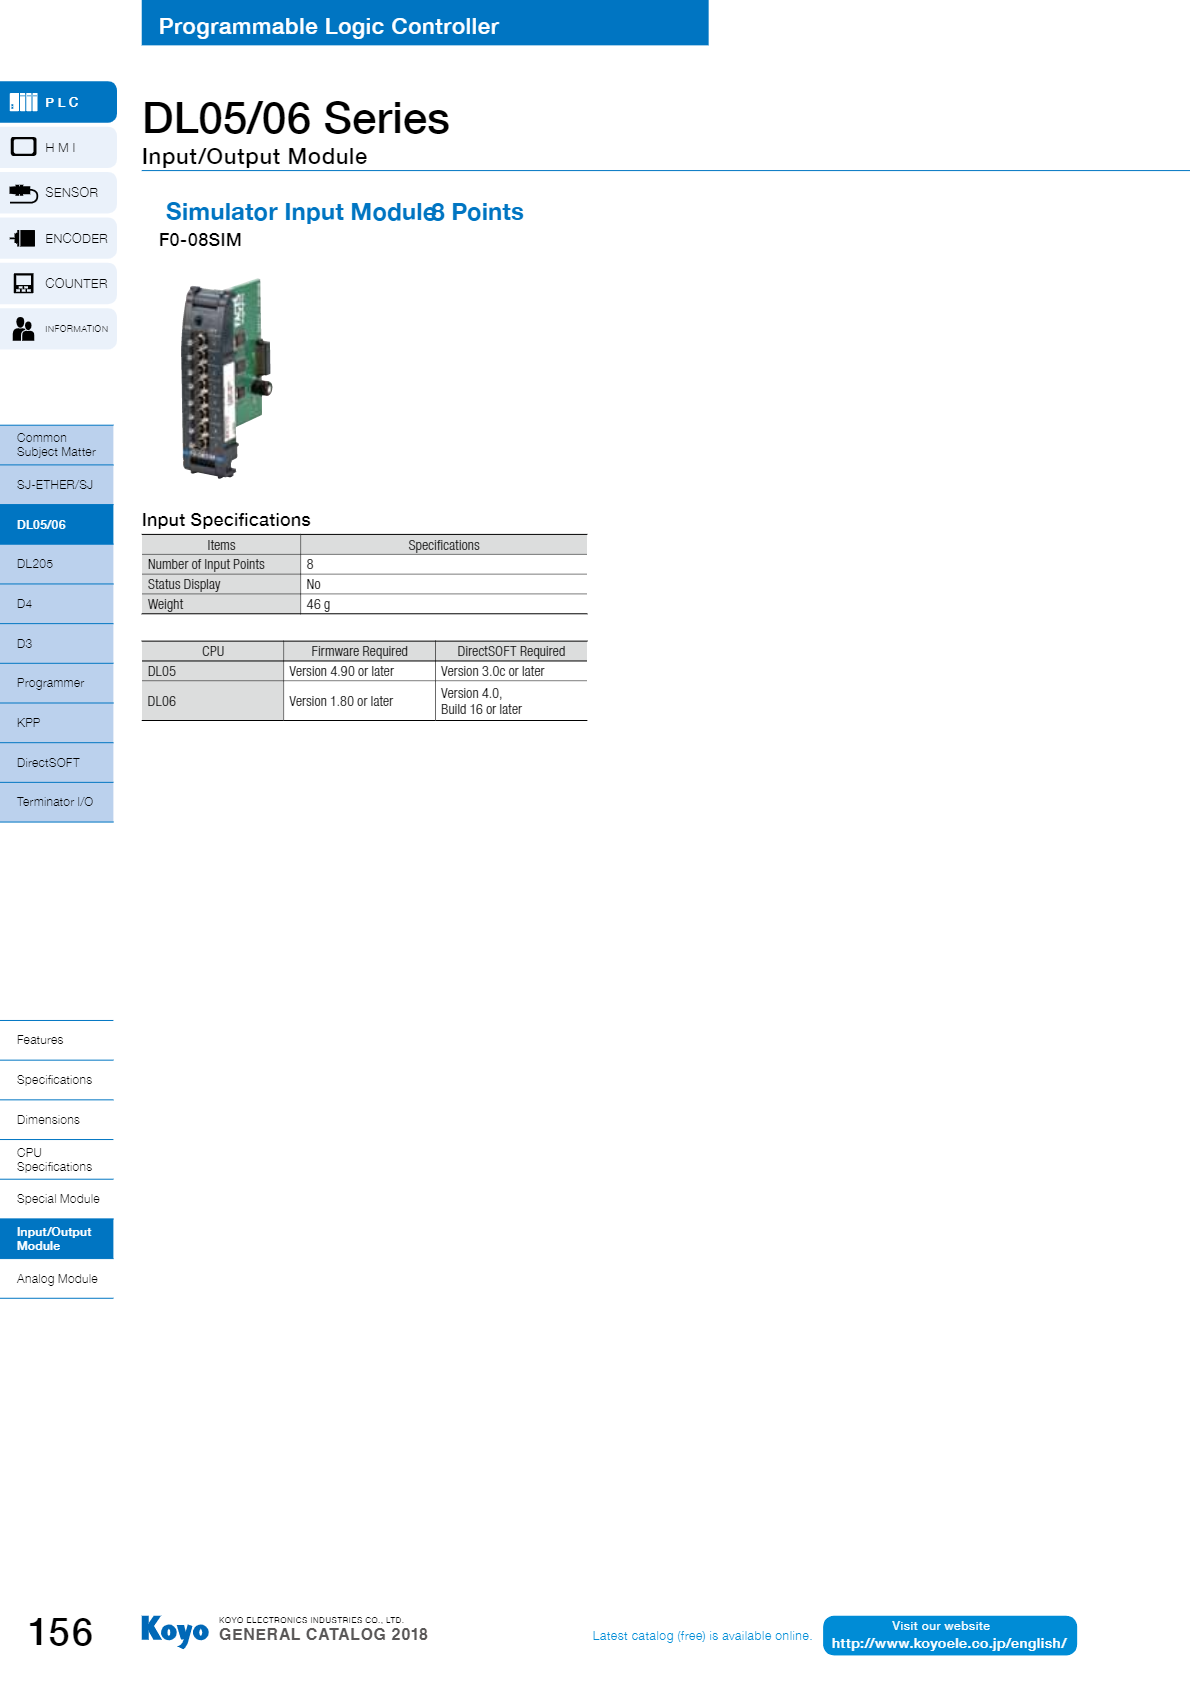1190x1683 pixels.
Task: Click the DL05/06 Series page title
Action: tap(296, 118)
